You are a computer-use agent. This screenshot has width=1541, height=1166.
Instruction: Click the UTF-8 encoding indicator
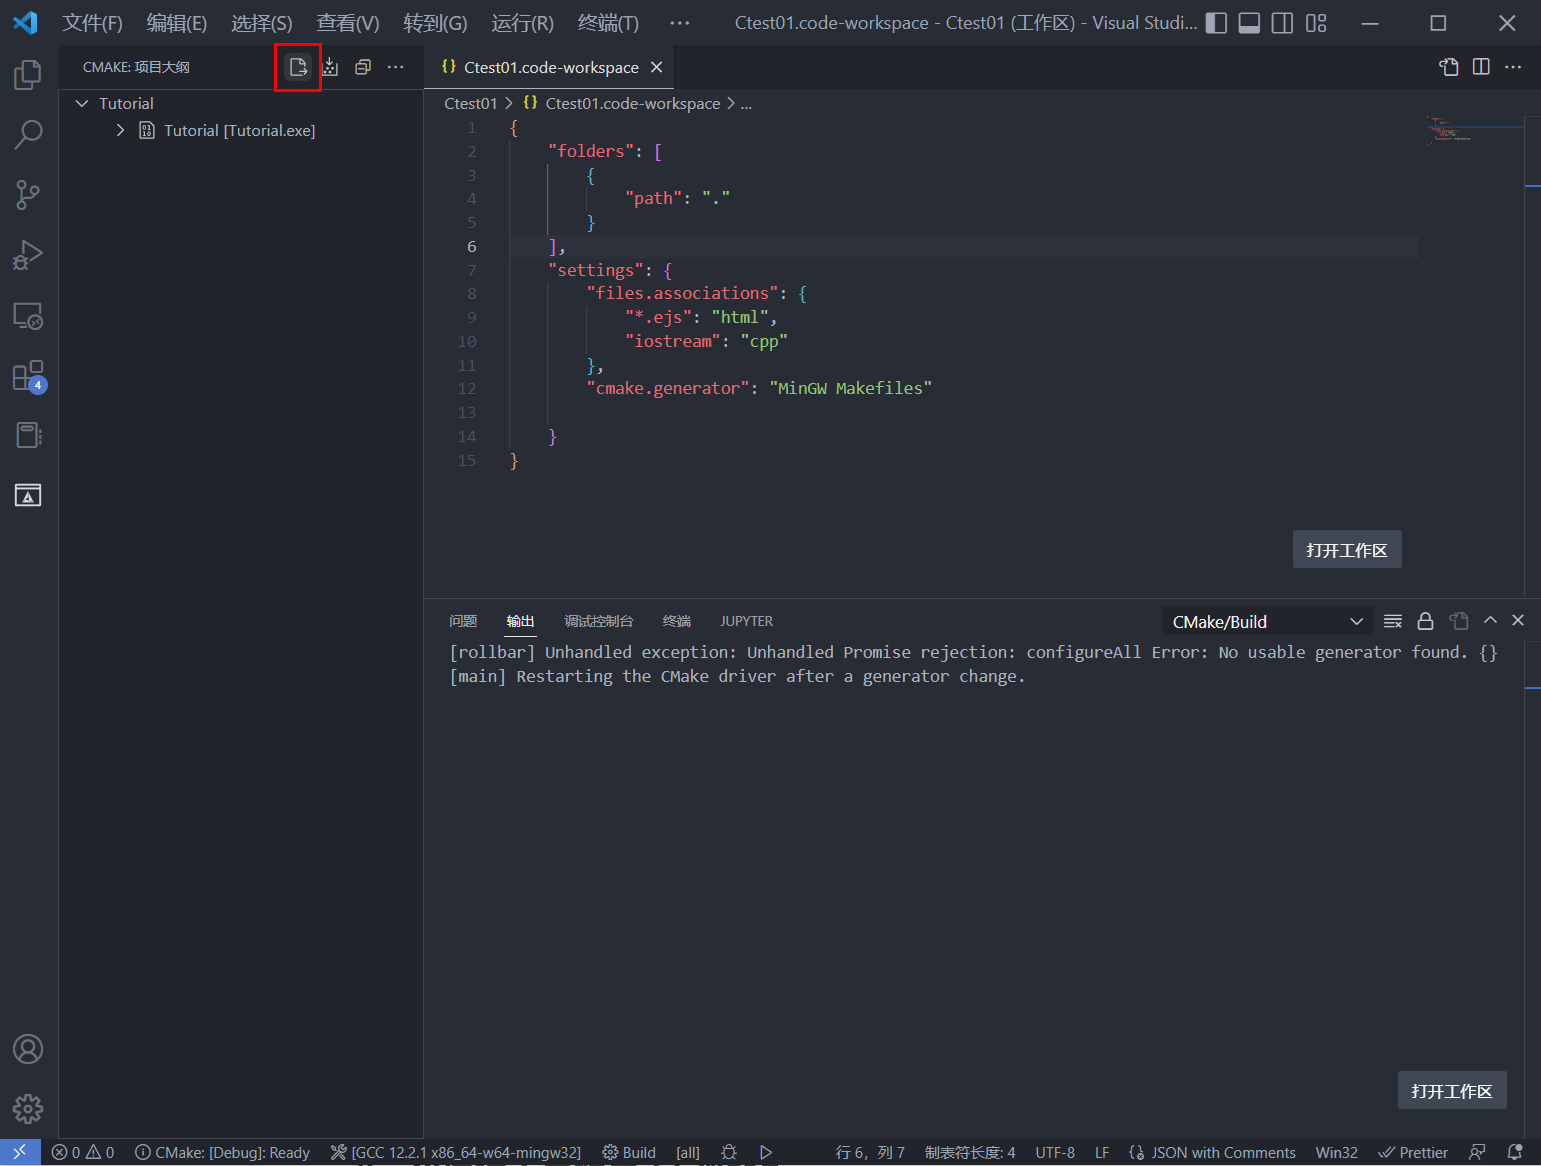point(1055,1152)
